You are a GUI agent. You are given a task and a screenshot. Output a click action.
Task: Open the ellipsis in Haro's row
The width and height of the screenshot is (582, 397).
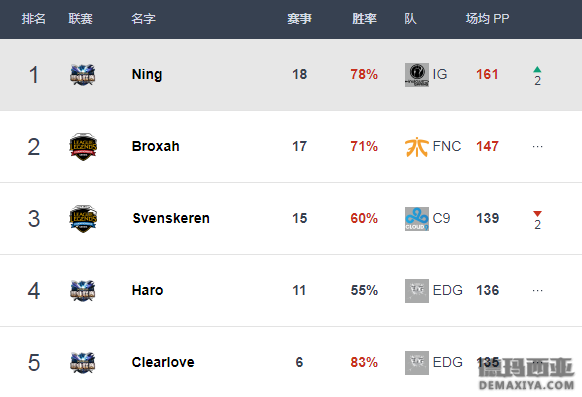[x=537, y=291]
